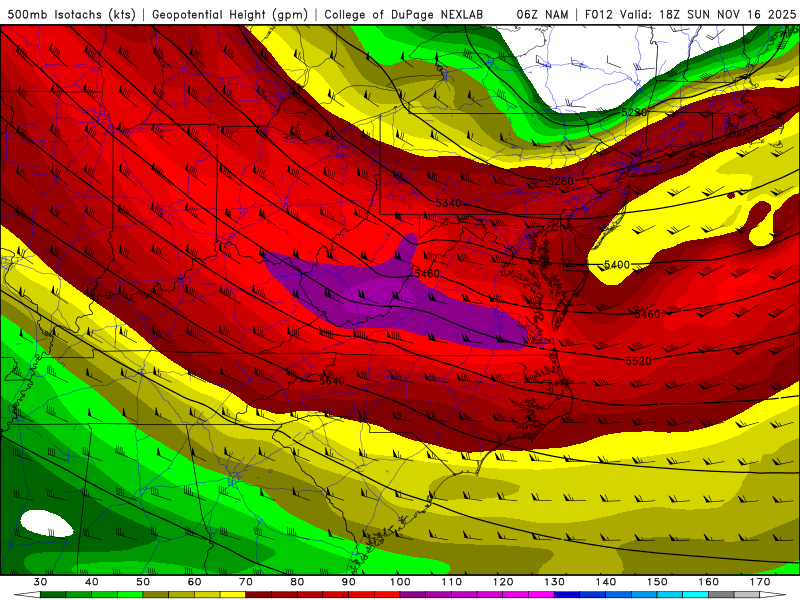Click the '150' legend number
The height and width of the screenshot is (600, 800).
657,582
